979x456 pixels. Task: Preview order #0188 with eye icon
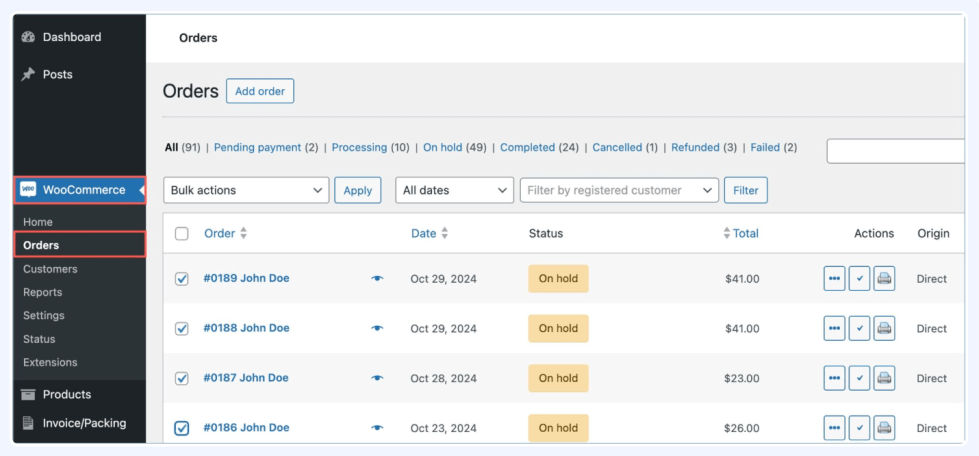[377, 329]
